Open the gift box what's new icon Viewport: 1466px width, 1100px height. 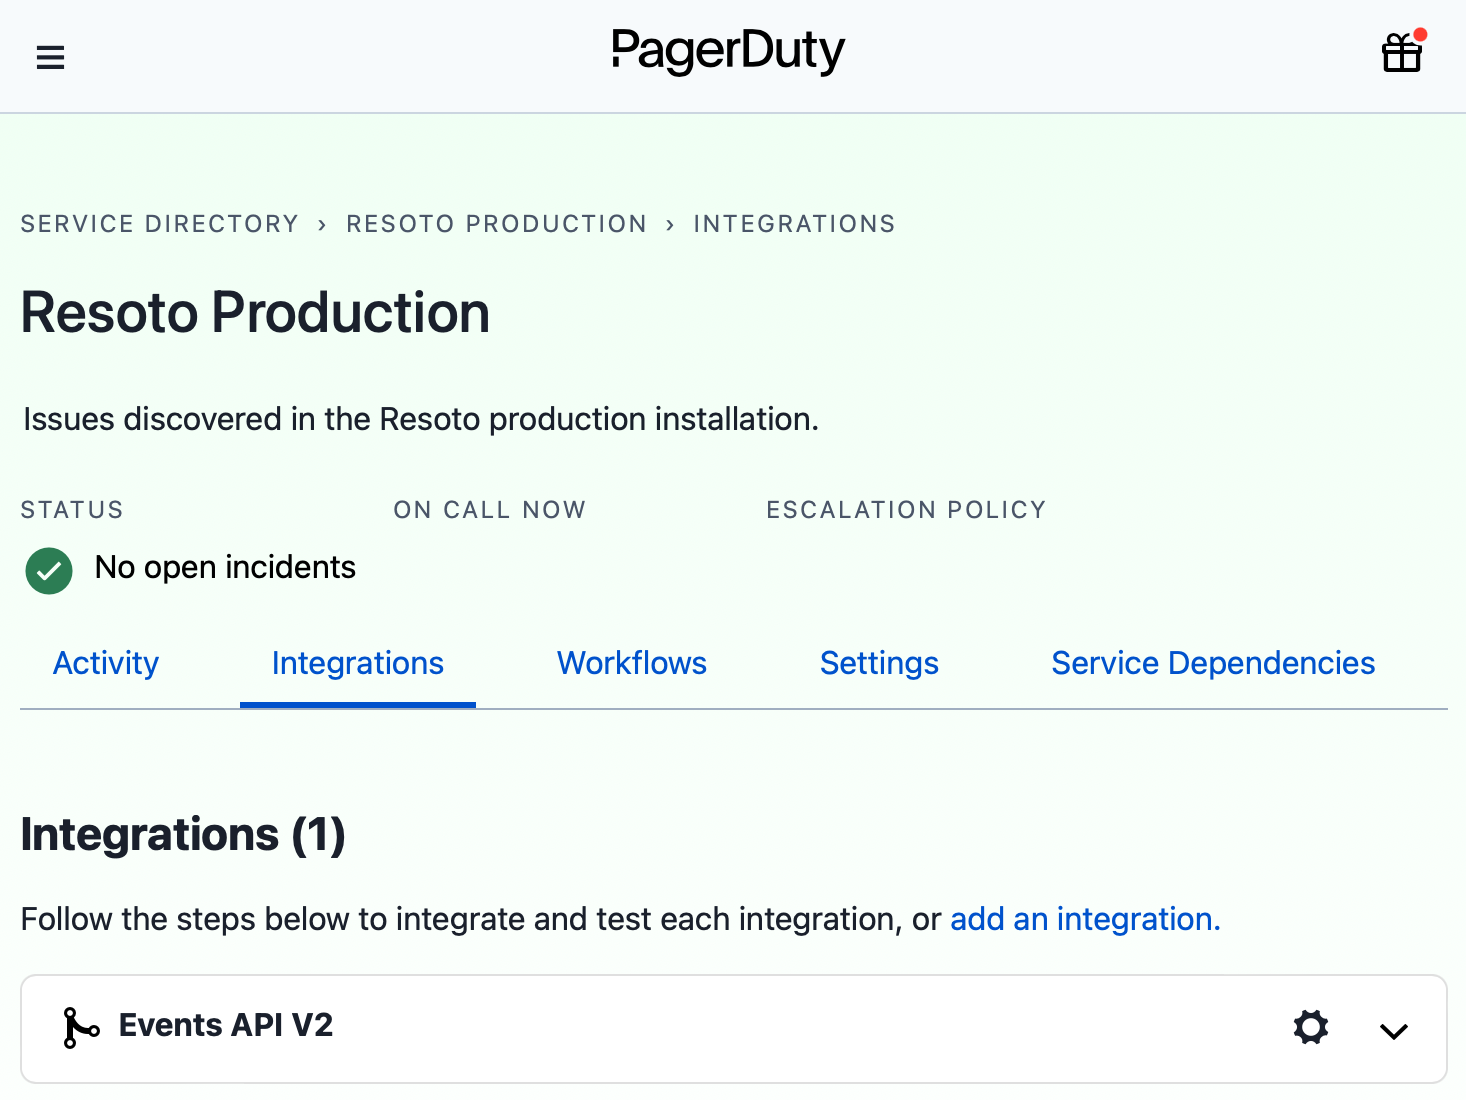[1402, 52]
